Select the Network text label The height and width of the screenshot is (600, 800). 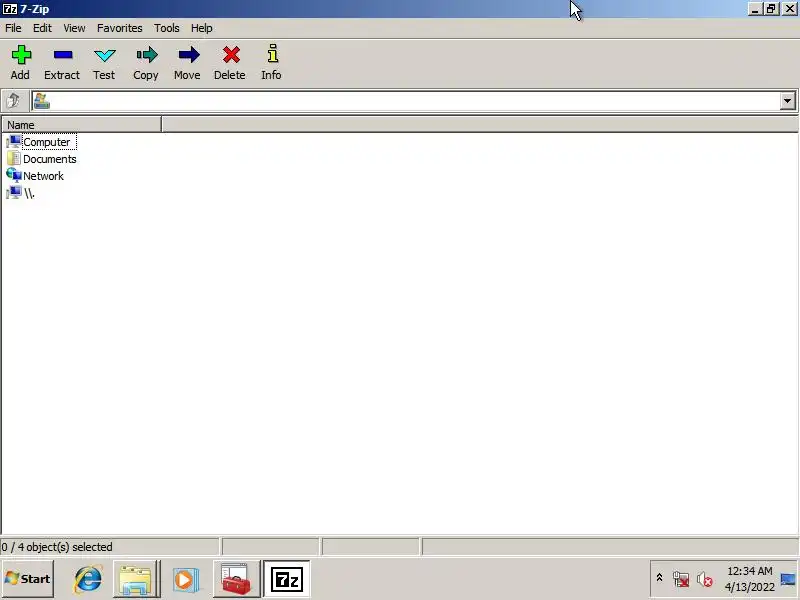click(43, 176)
